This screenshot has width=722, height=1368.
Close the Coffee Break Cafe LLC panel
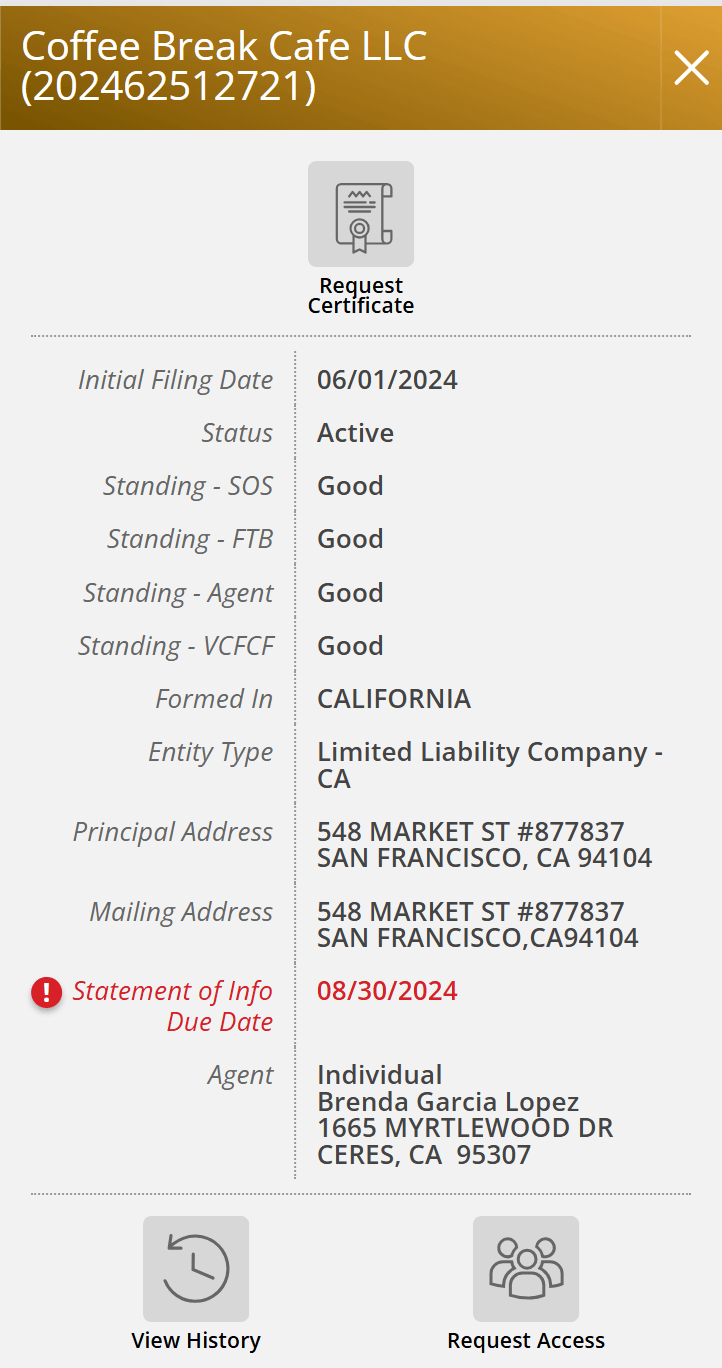point(691,68)
